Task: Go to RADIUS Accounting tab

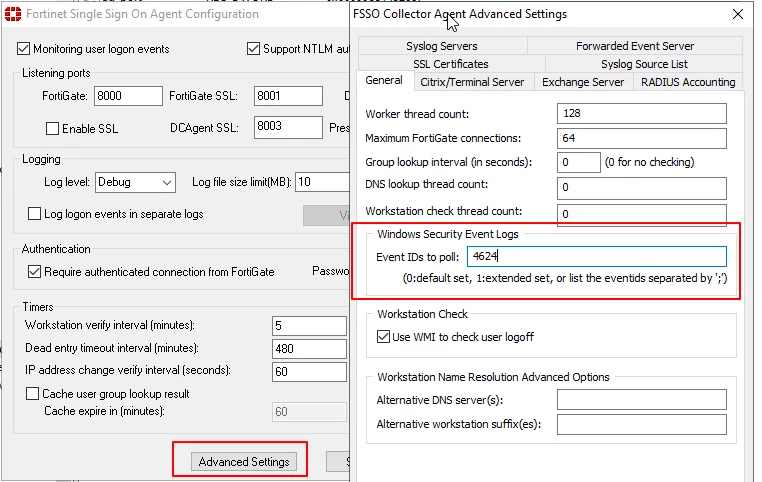Action: (688, 82)
